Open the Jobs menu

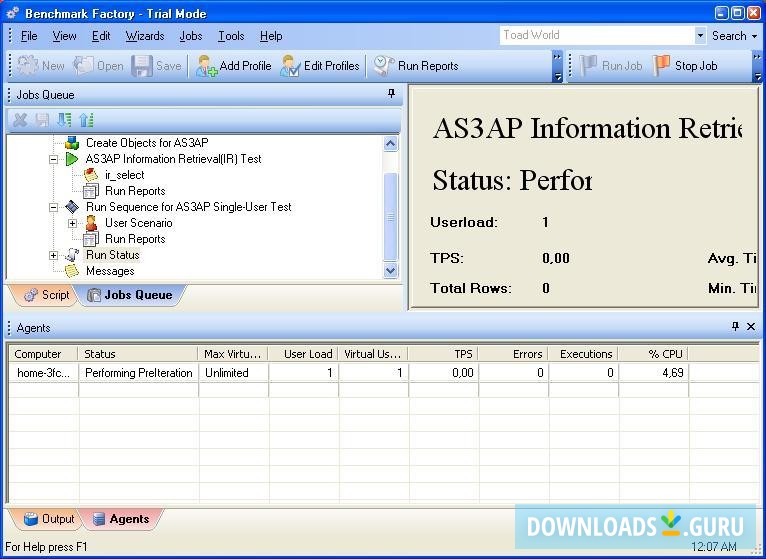pyautogui.click(x=191, y=36)
